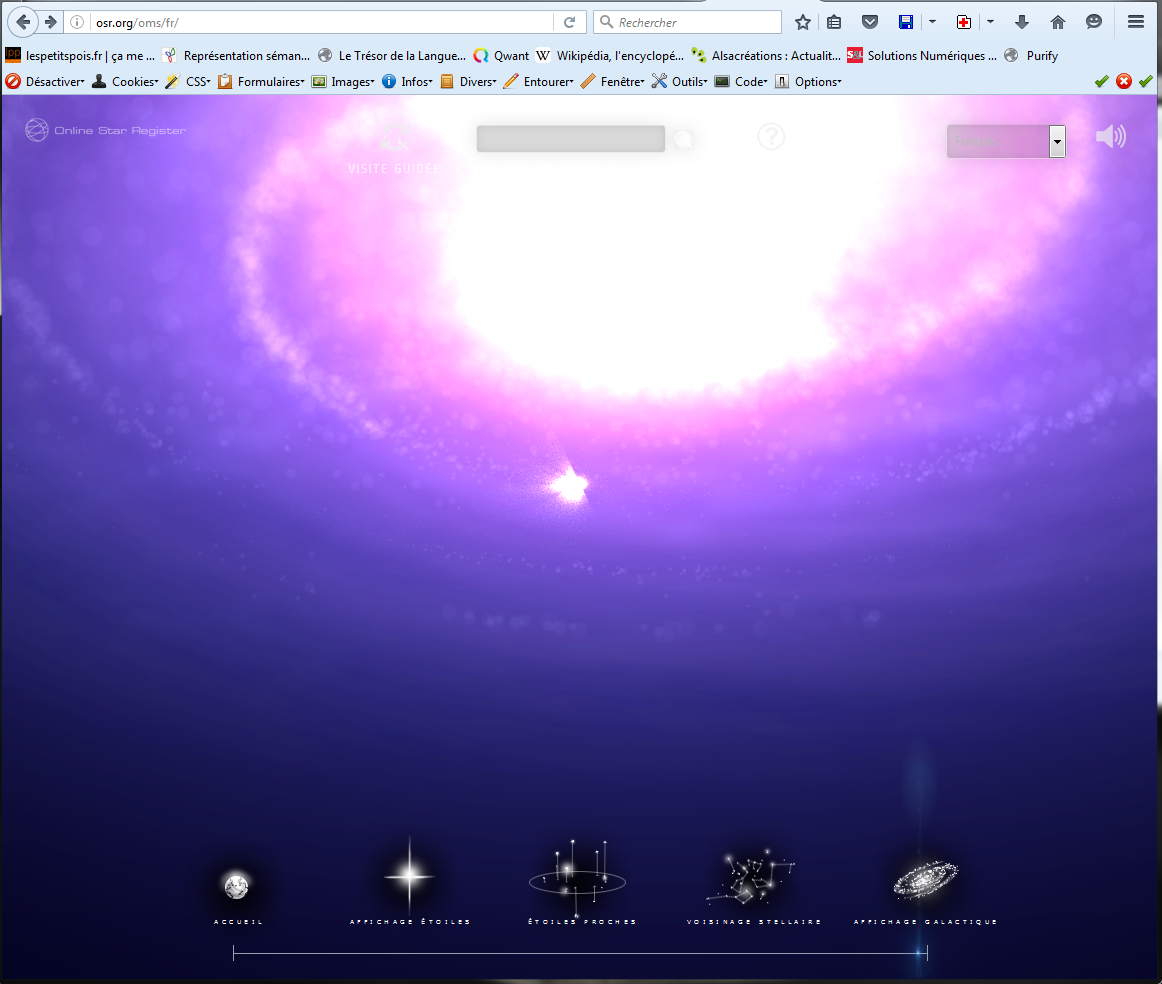Toggle the Désactiver developer toolbar option
Viewport: 1162px width, 984px height.
coord(46,82)
